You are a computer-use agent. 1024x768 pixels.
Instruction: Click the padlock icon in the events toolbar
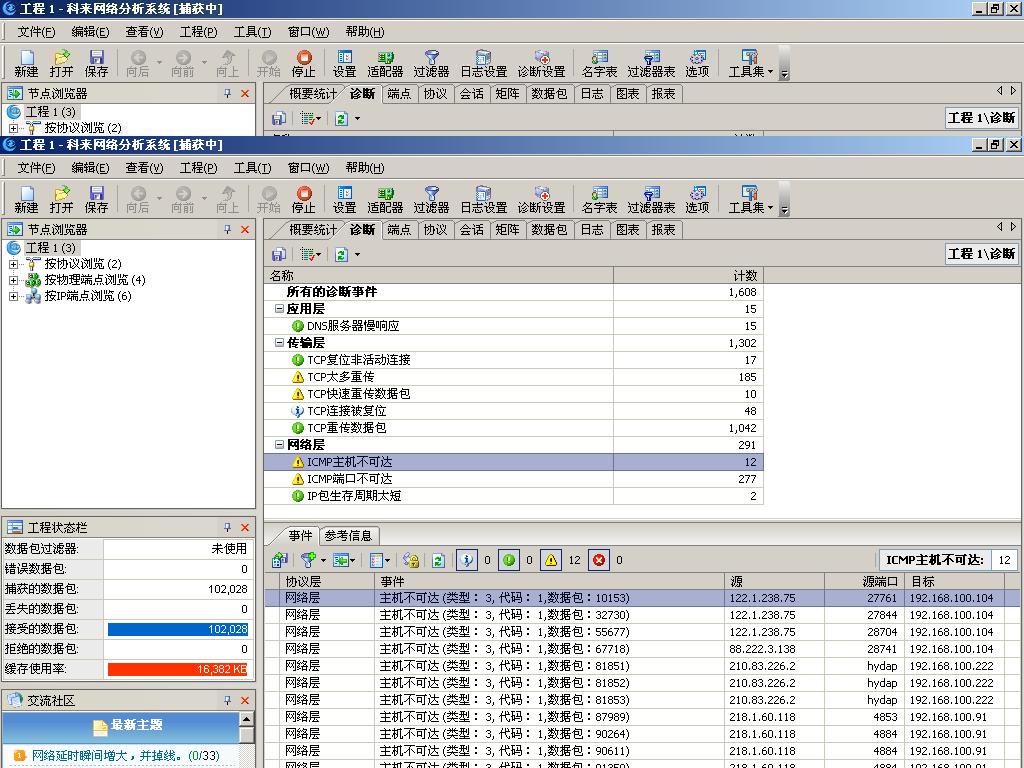410,560
